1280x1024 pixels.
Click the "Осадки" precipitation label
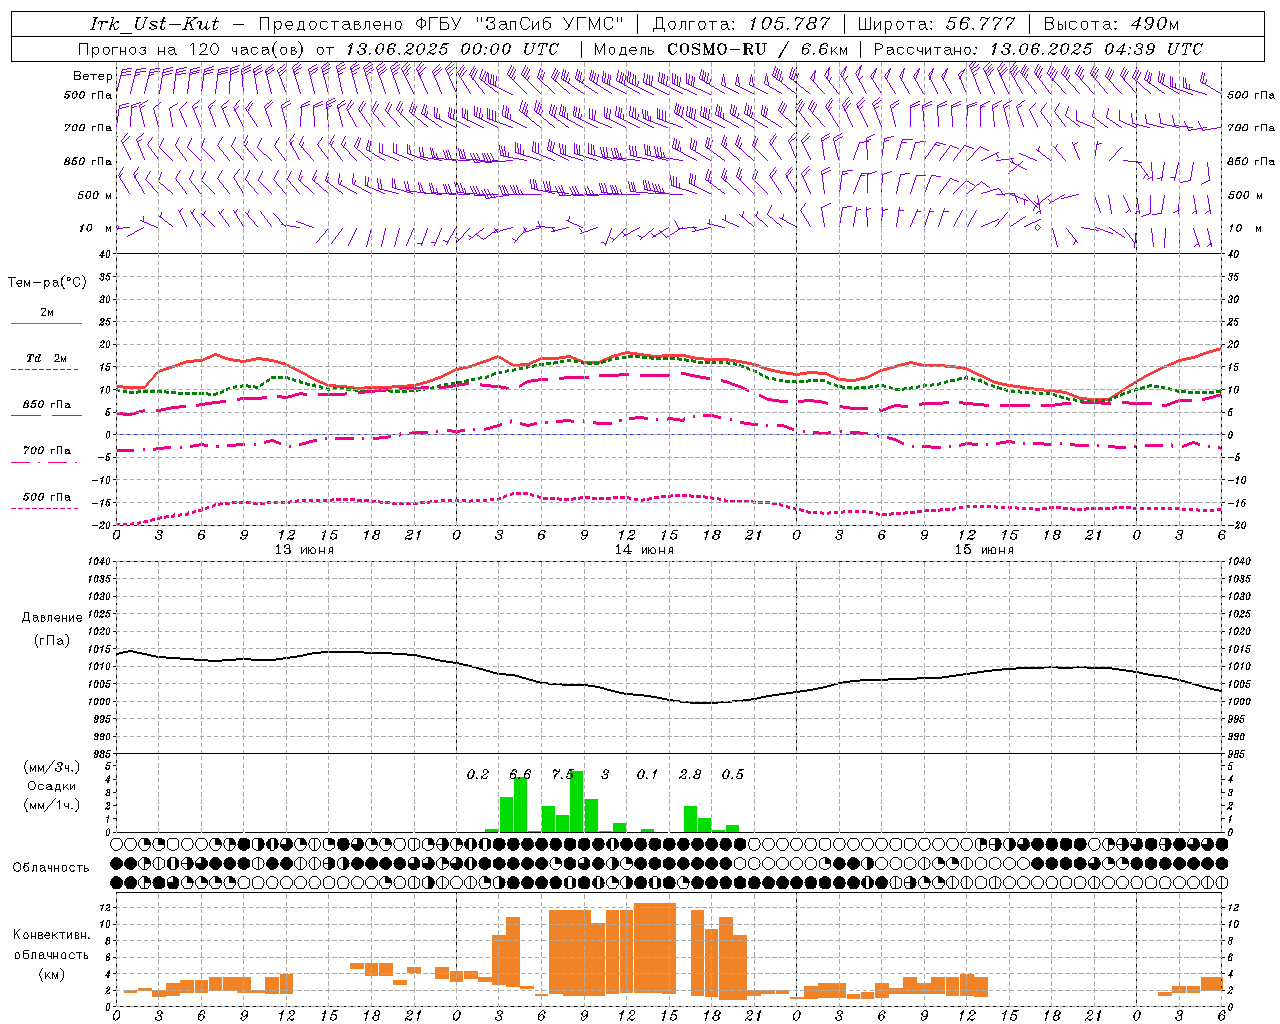click(x=52, y=786)
